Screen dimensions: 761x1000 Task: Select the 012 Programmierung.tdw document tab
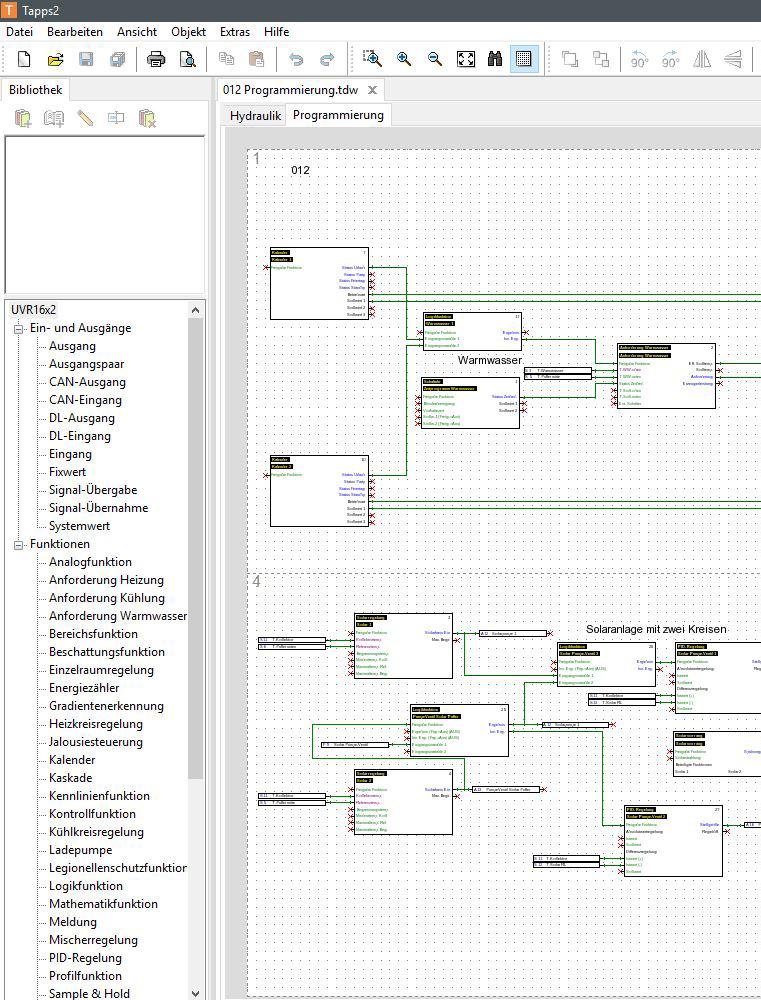pyautogui.click(x=290, y=90)
